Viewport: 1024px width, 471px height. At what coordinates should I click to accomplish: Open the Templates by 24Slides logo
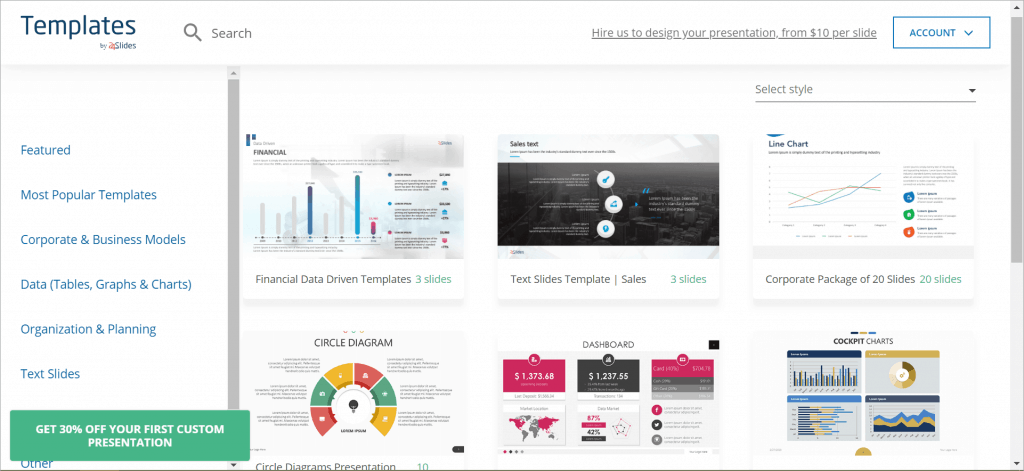point(78,32)
